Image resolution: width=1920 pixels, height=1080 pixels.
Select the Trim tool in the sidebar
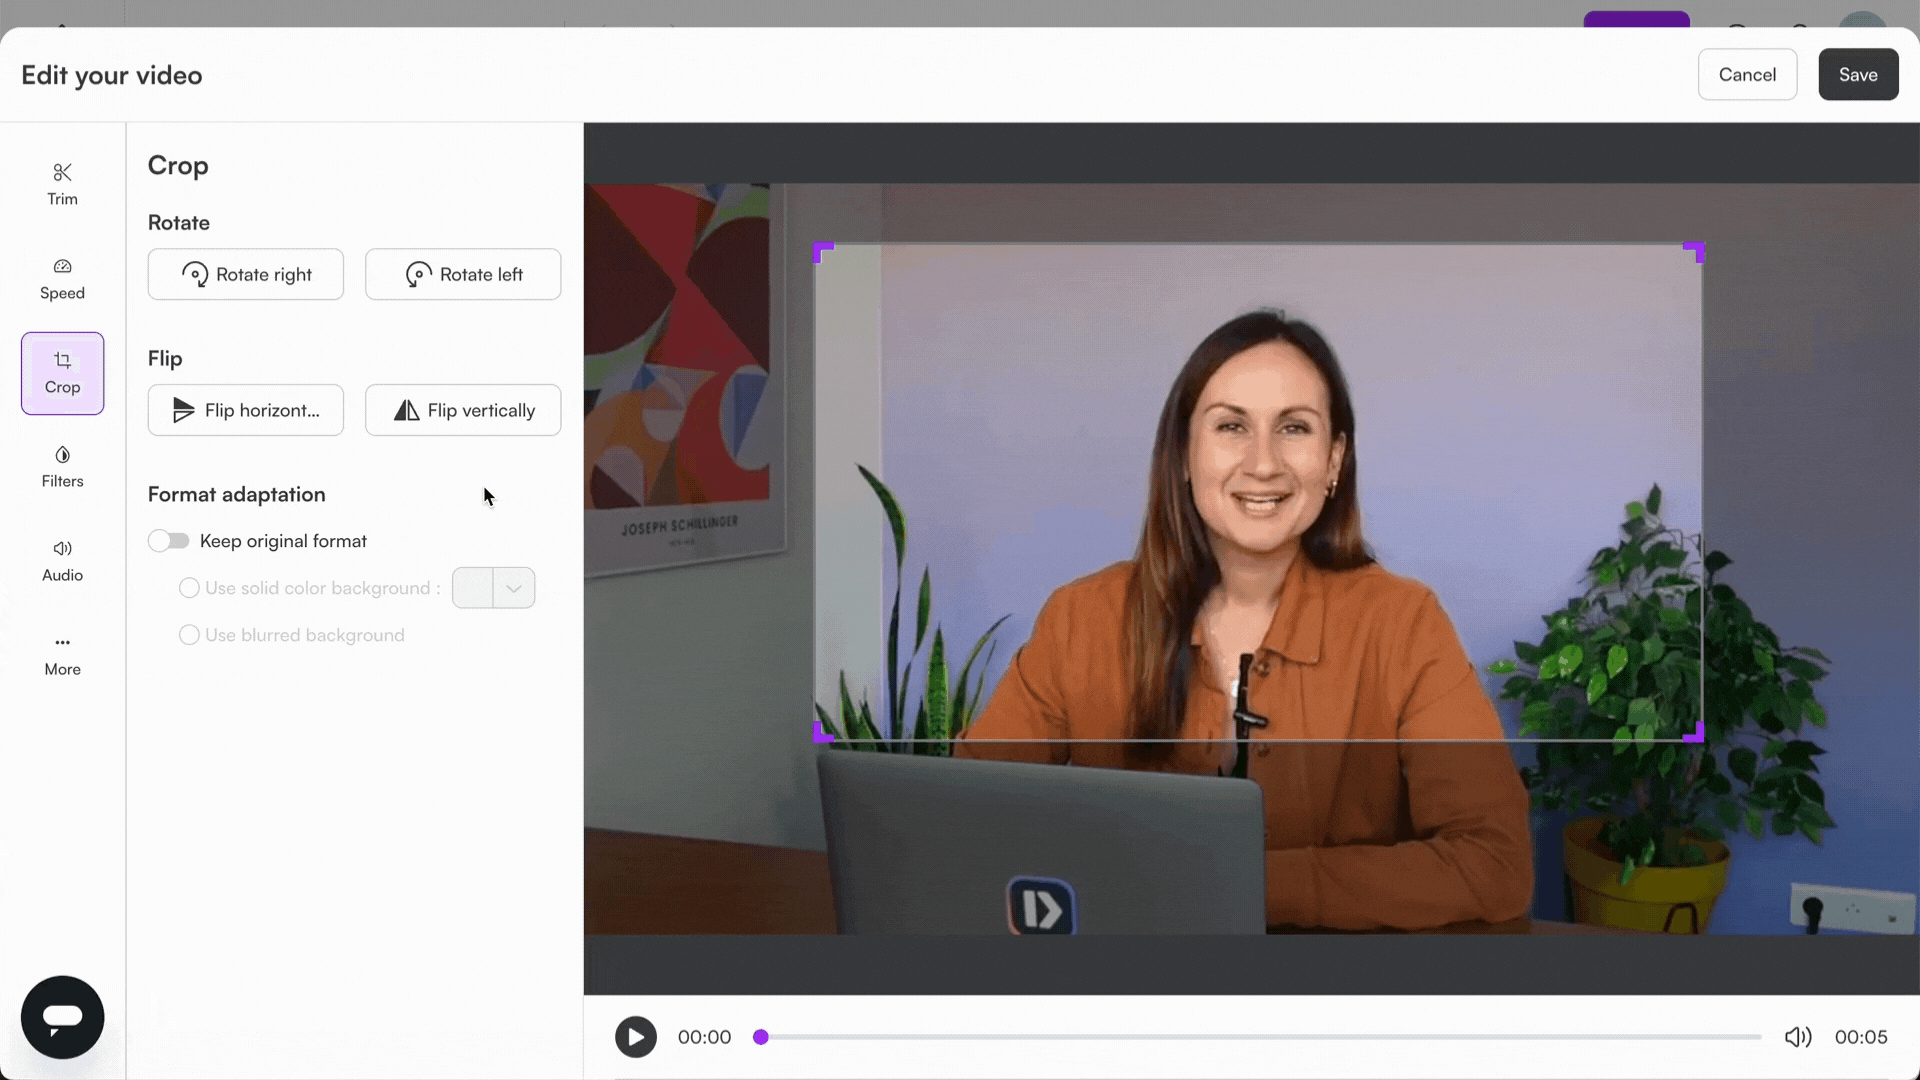(x=61, y=183)
